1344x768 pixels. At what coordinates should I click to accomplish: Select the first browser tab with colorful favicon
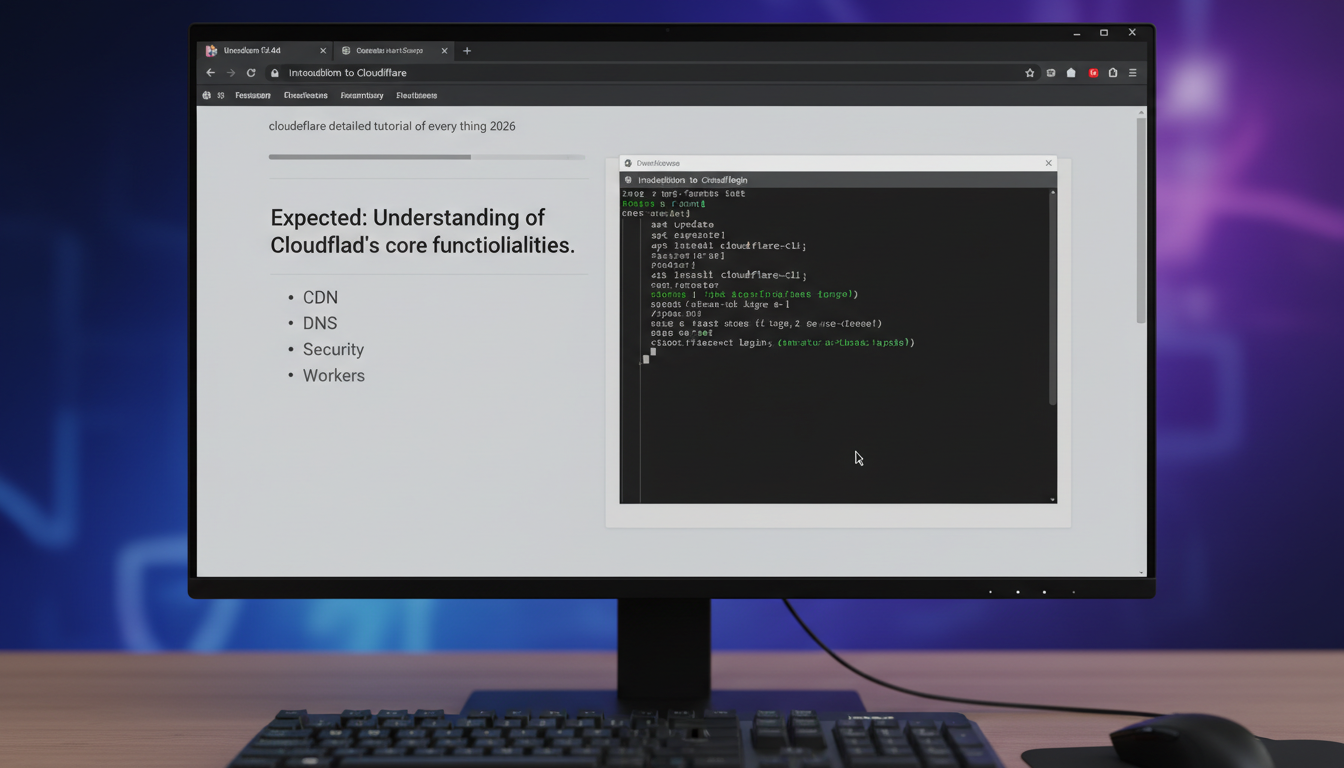[x=265, y=51]
